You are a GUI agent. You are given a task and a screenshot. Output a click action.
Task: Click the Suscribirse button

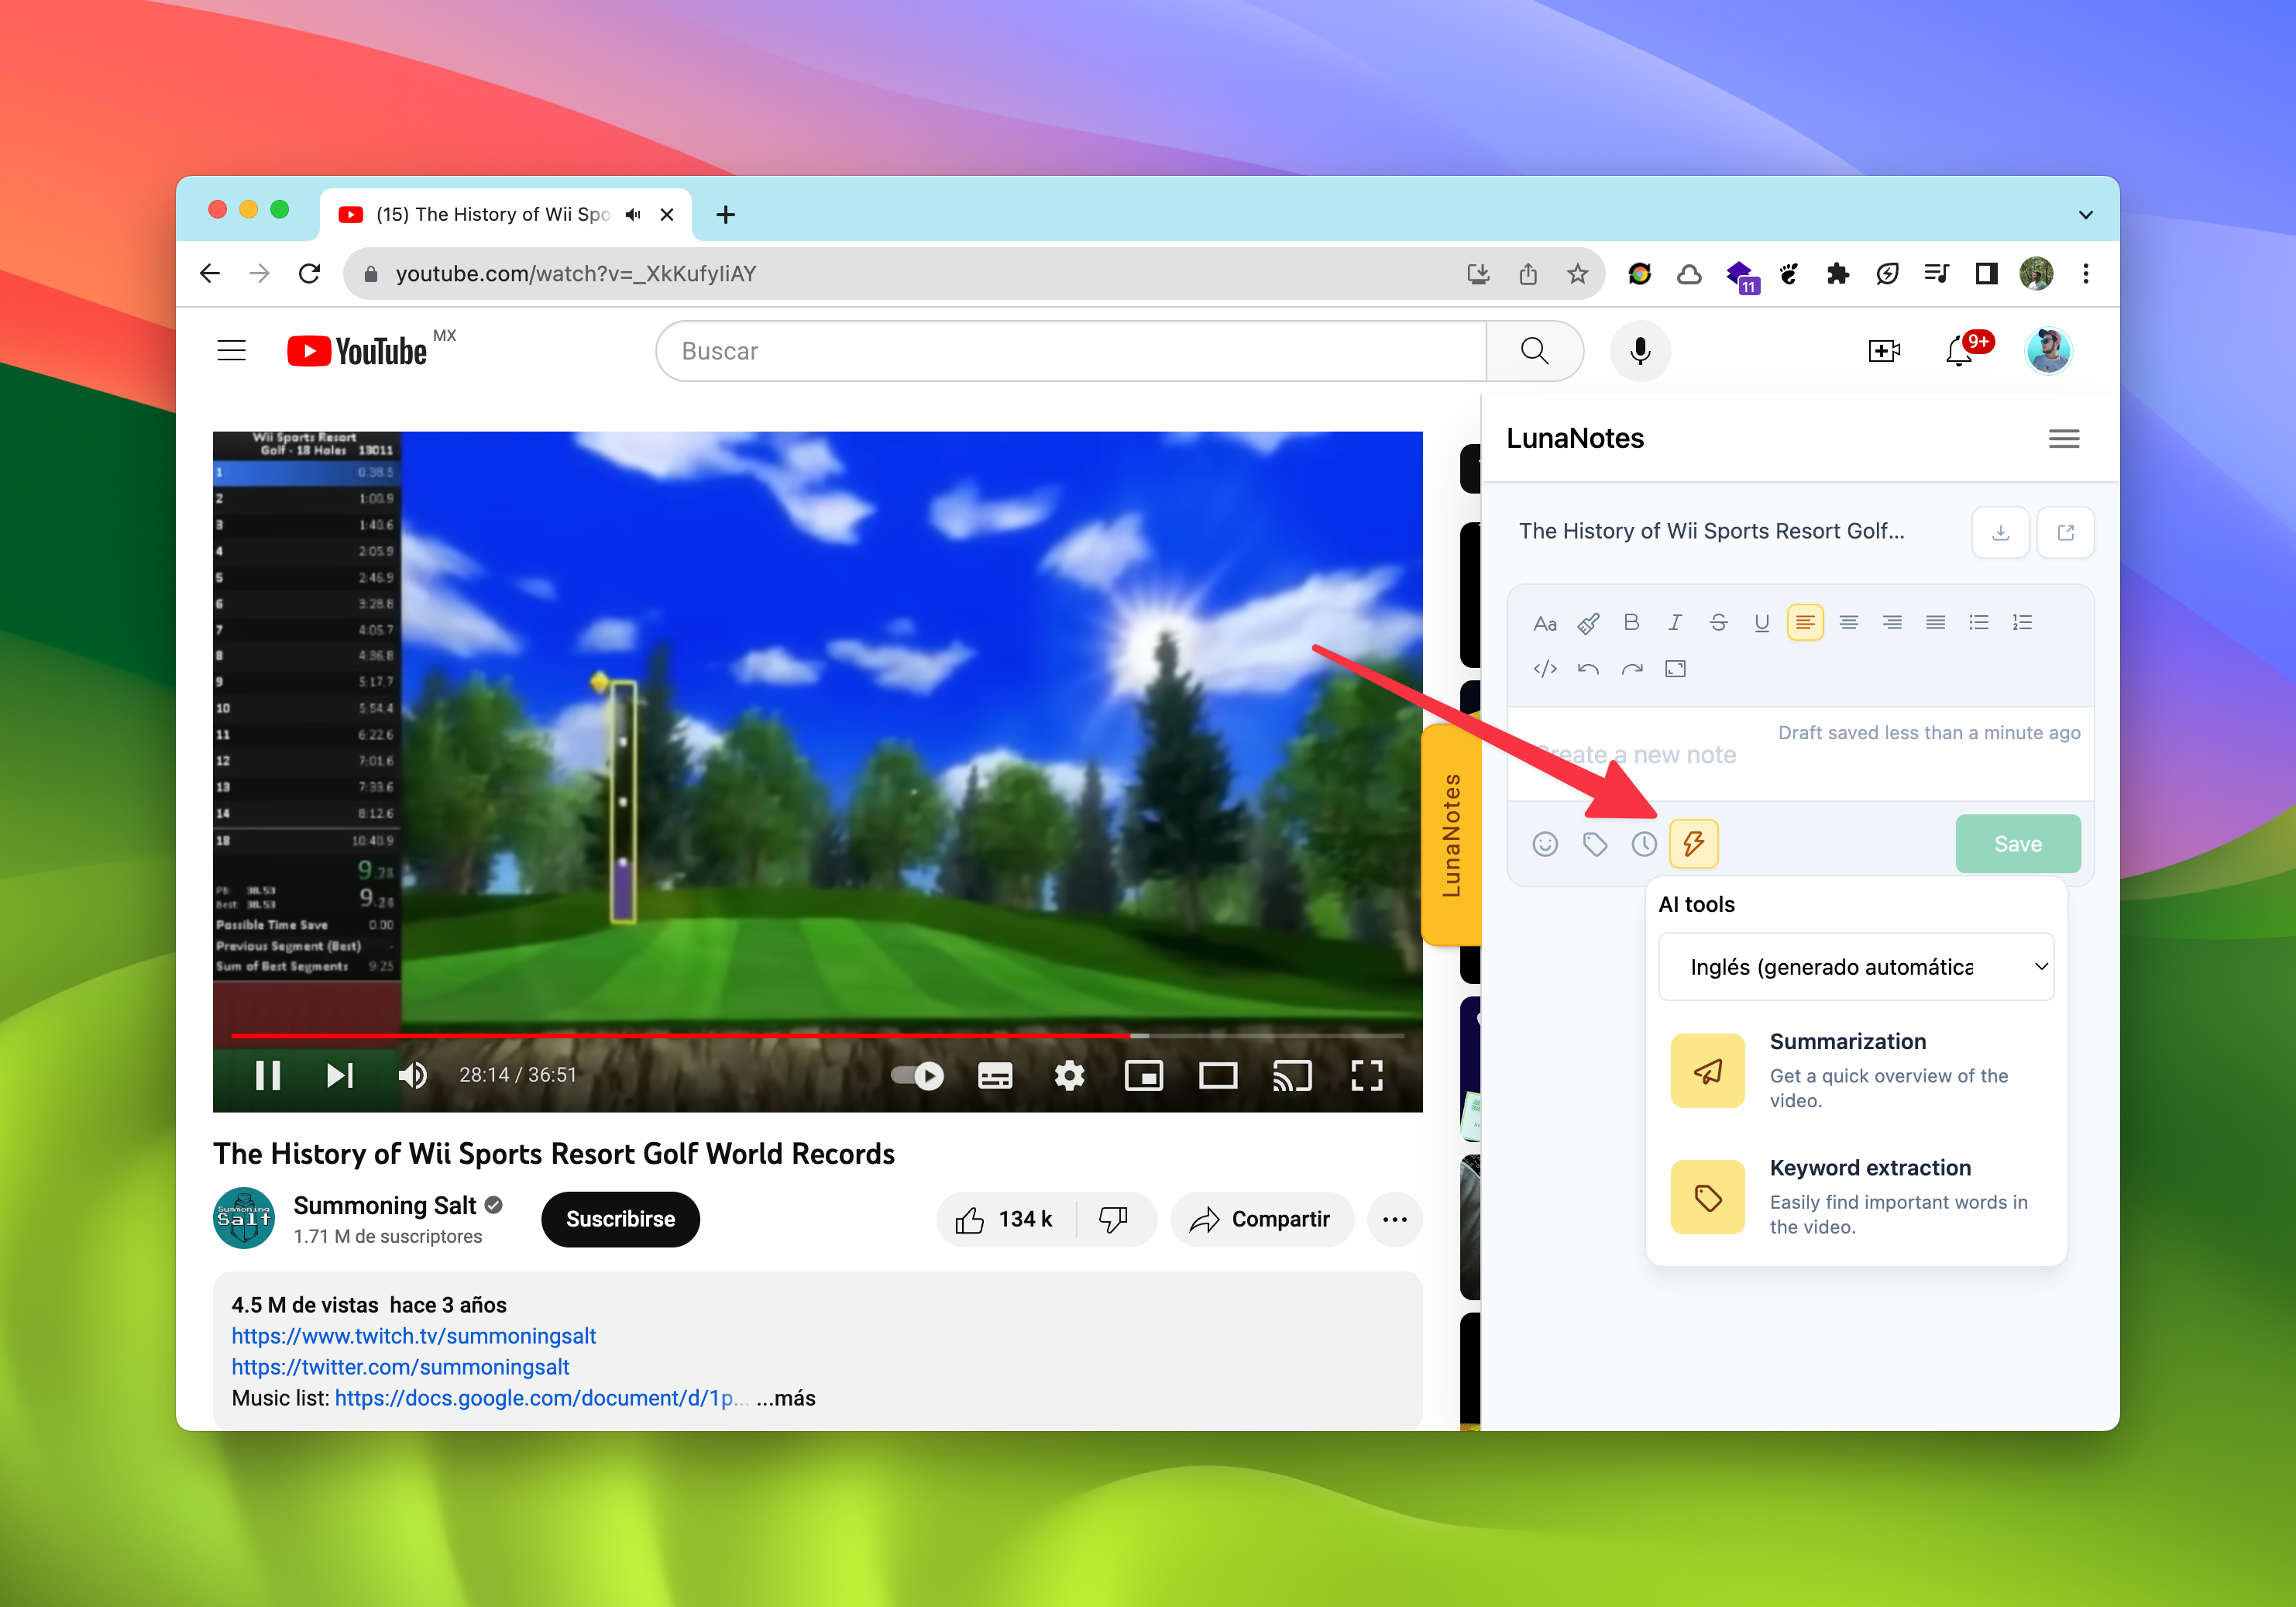[x=620, y=1219]
